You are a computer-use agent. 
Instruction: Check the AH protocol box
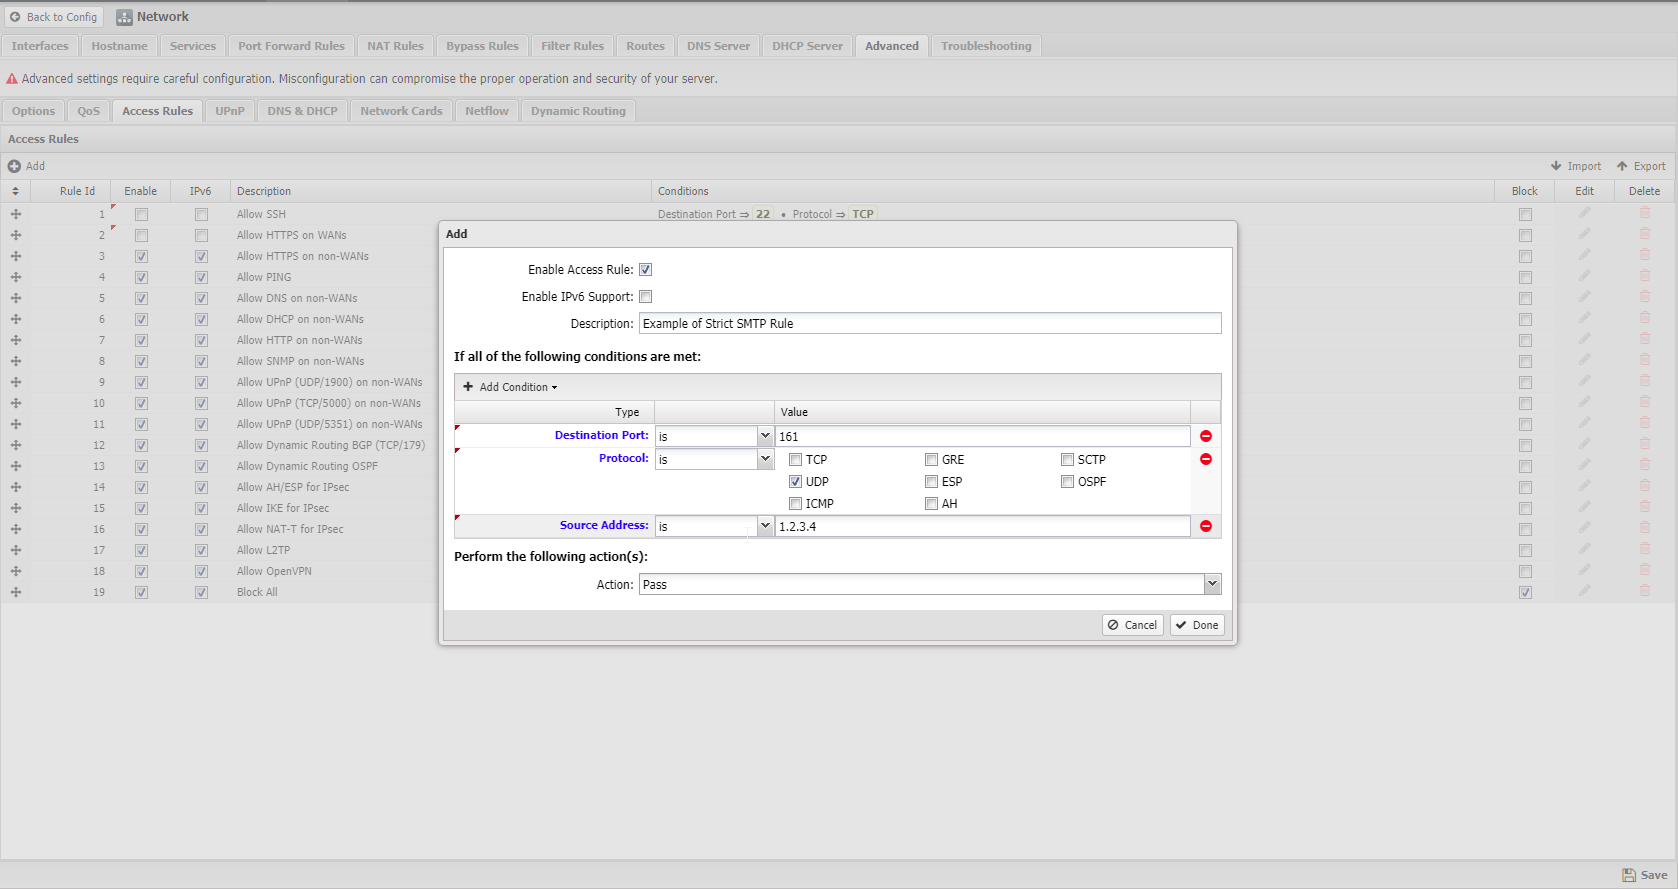[x=931, y=504]
